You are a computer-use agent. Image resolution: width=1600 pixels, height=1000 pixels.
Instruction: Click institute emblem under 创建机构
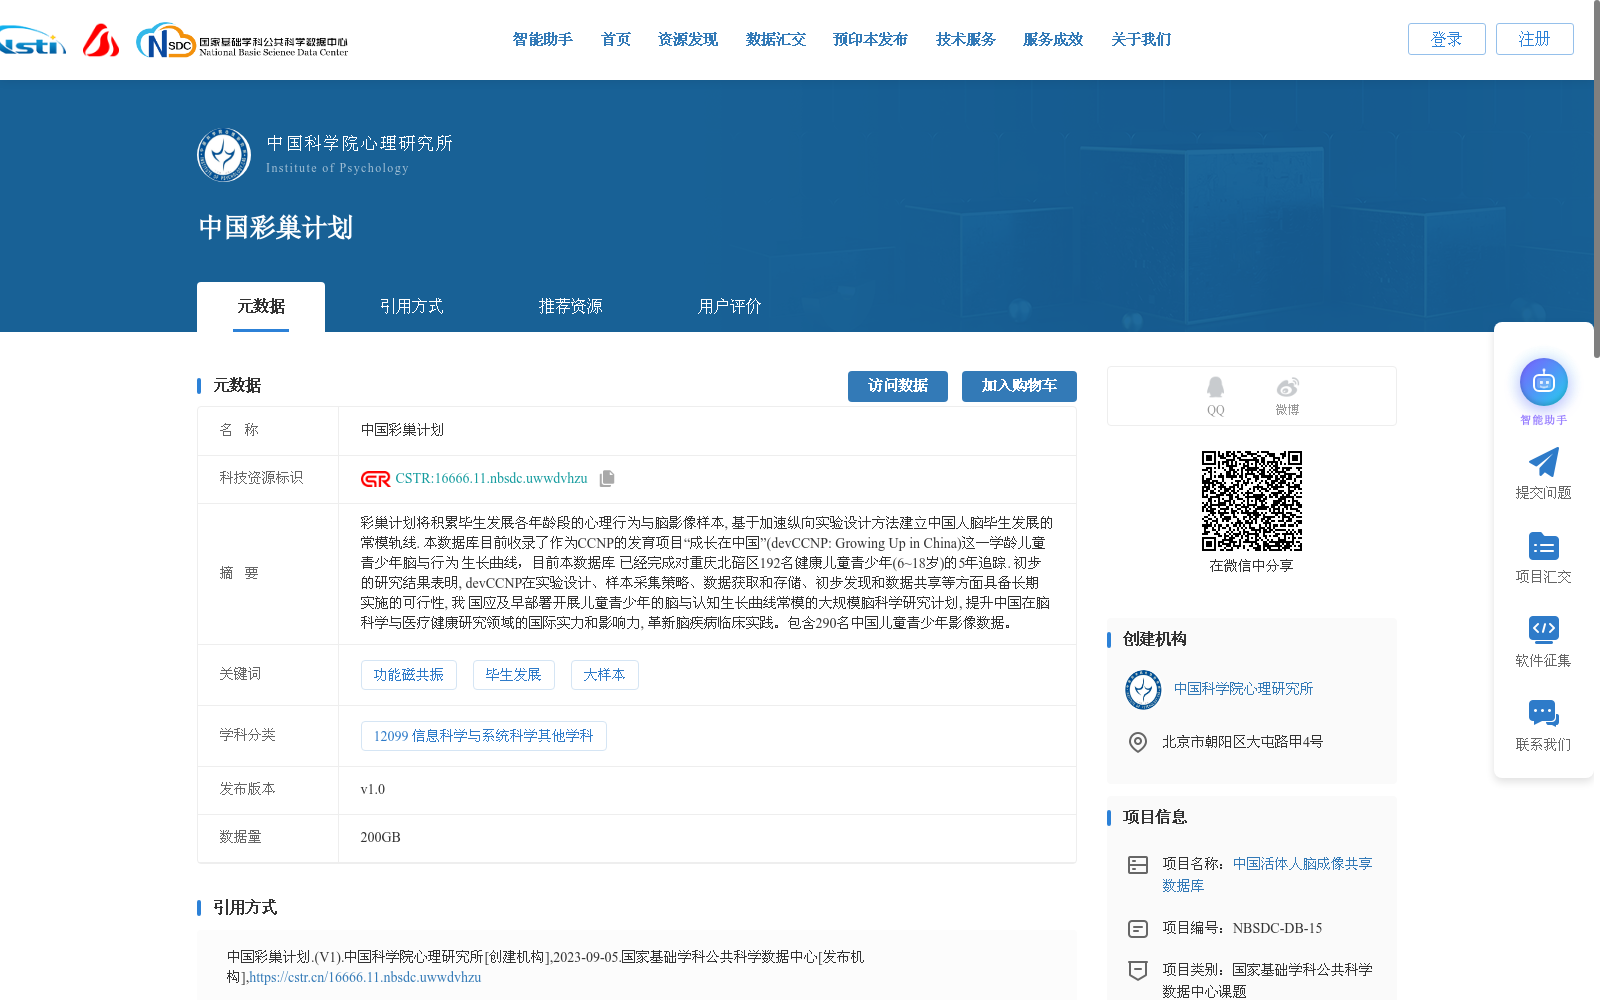pyautogui.click(x=1143, y=690)
